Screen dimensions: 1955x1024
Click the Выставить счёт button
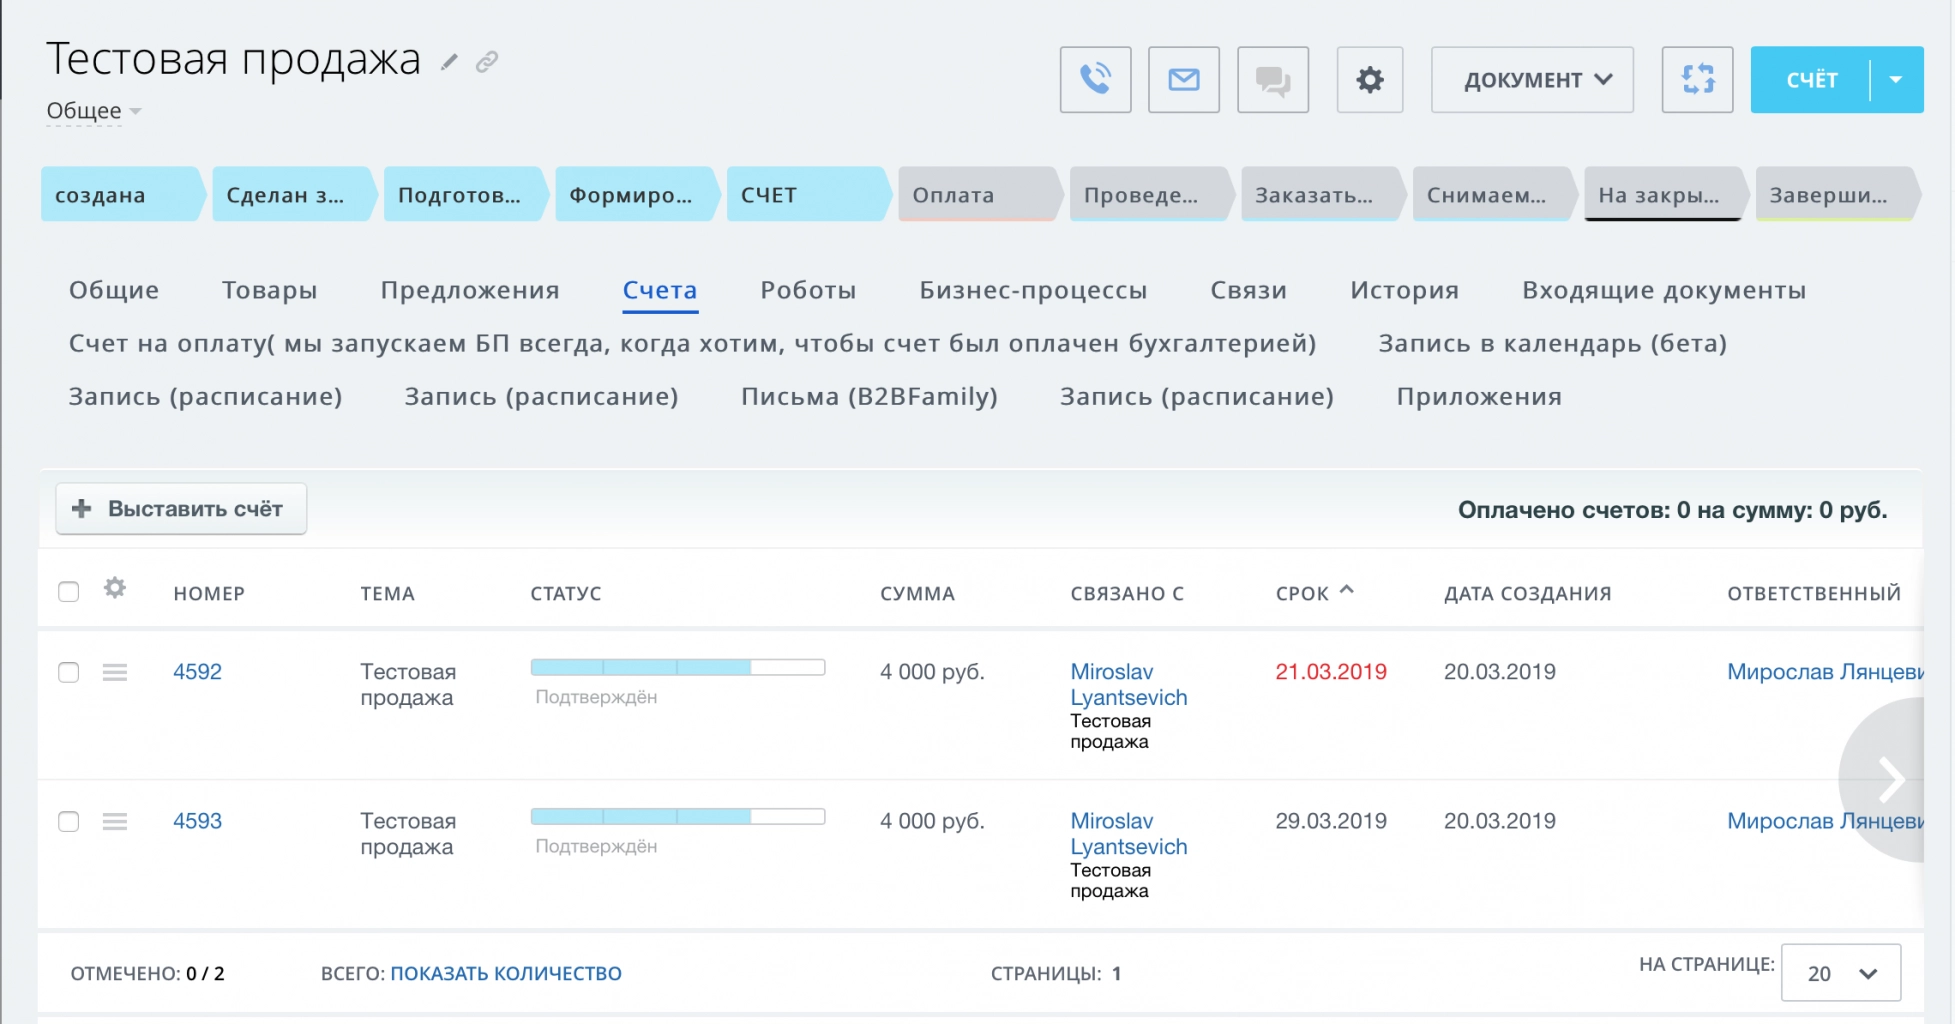click(x=180, y=508)
